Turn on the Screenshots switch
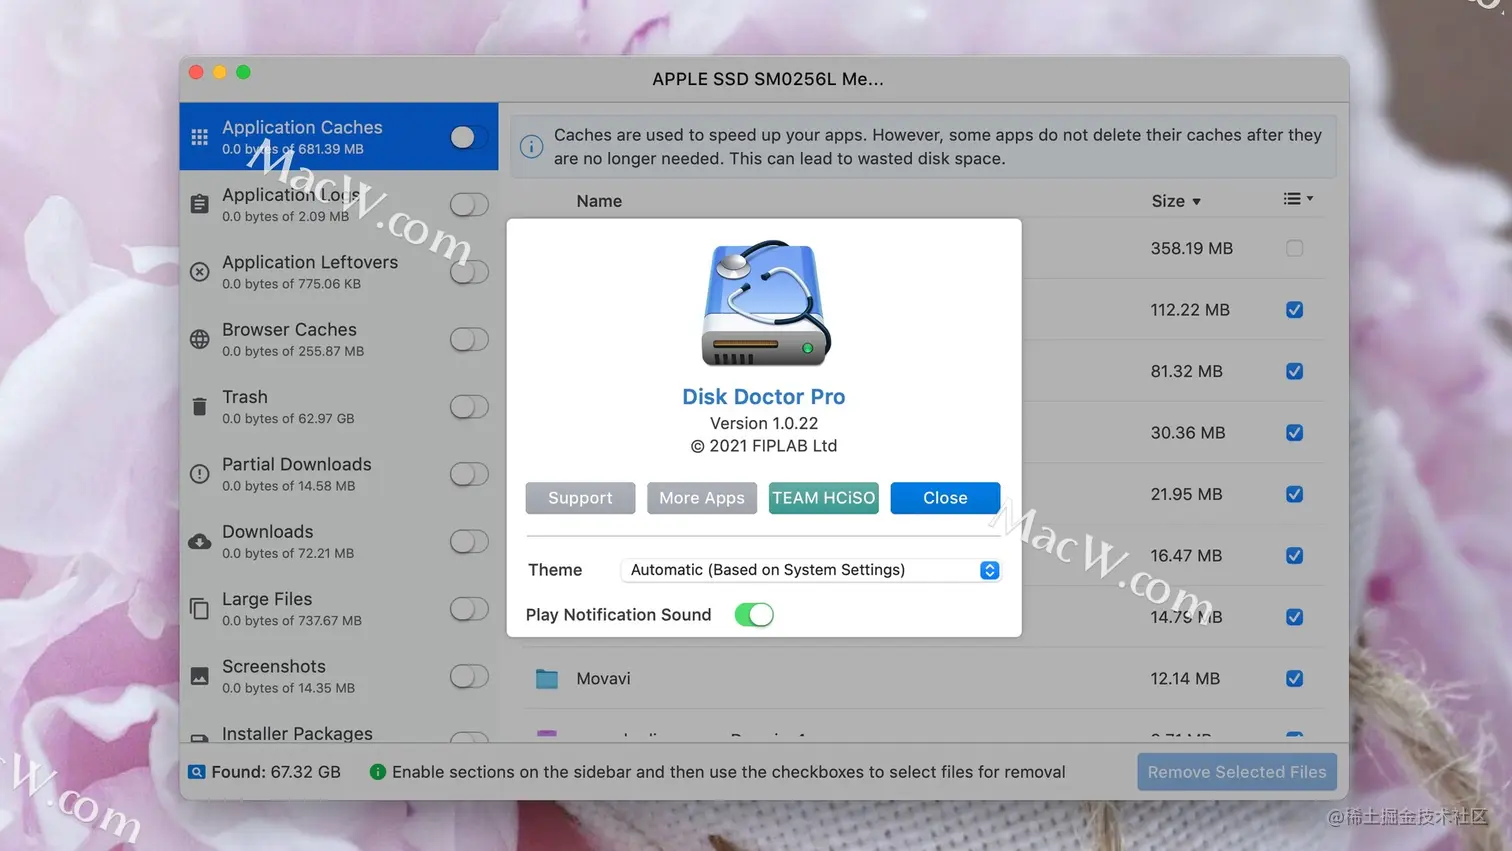The height and width of the screenshot is (851, 1512). click(x=469, y=676)
